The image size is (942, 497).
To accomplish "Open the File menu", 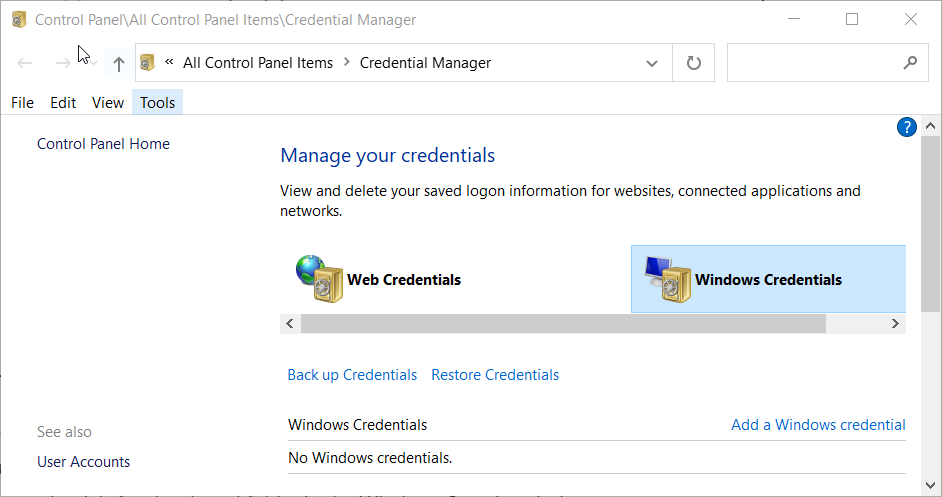I will pyautogui.click(x=22, y=103).
